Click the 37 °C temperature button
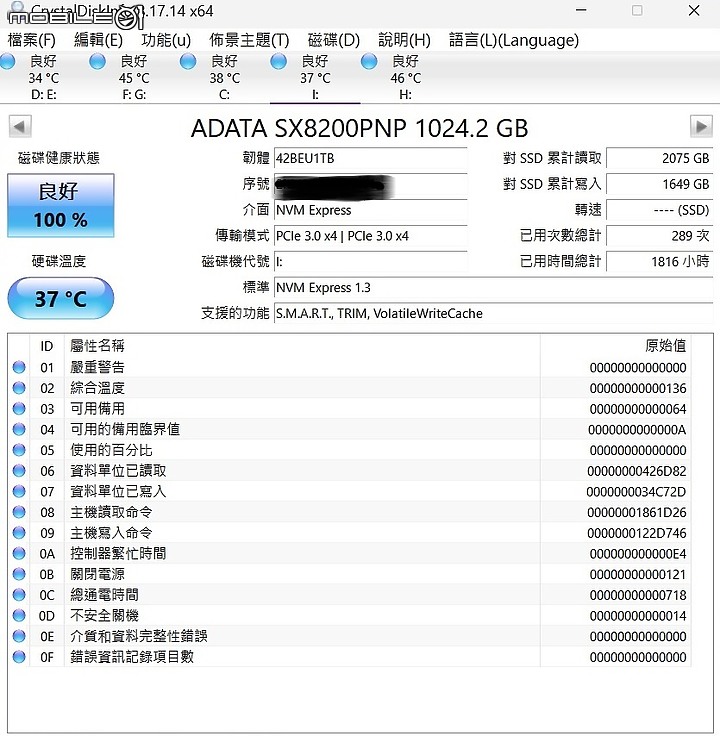Viewport: 720px width, 736px height. (61, 299)
